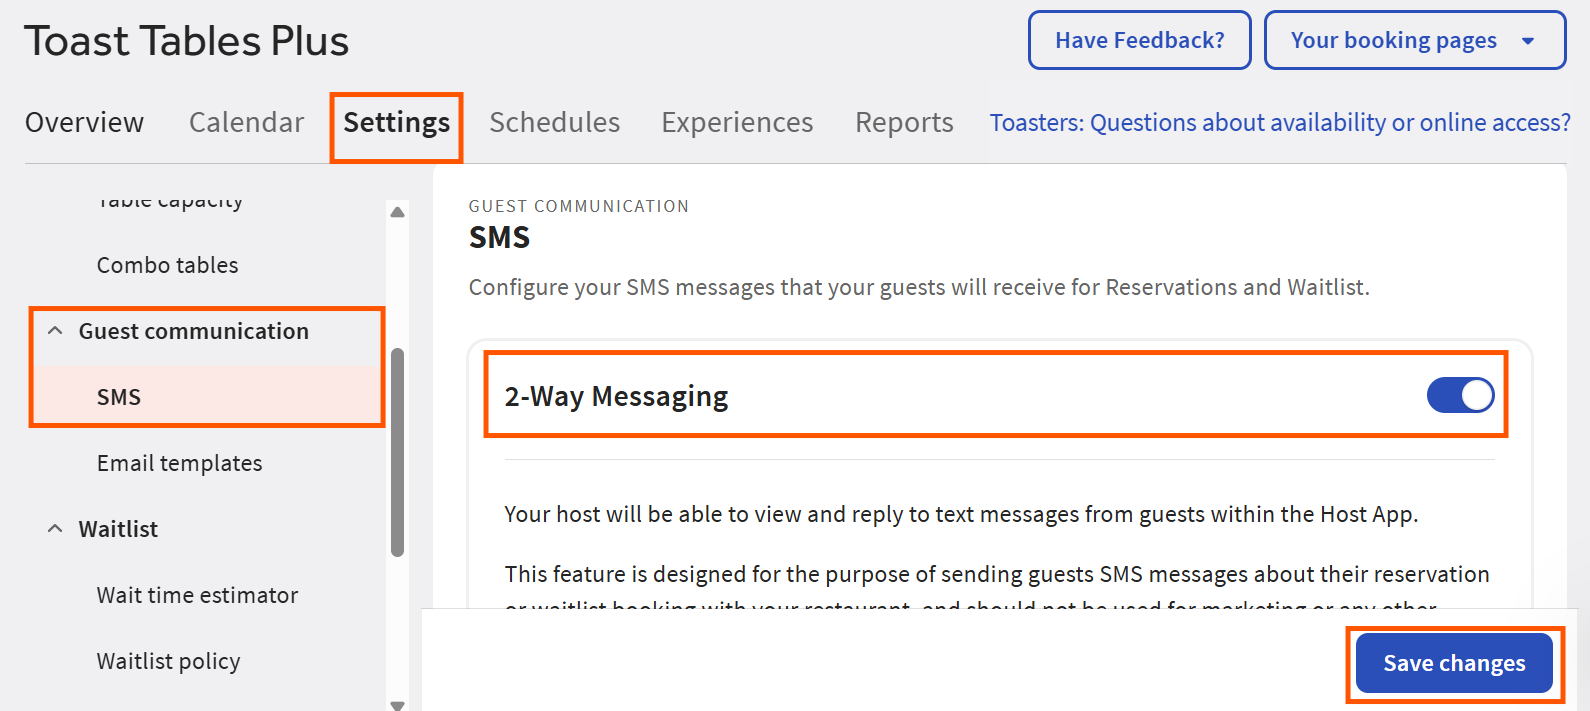Open Email templates settings
This screenshot has height=711, width=1590.
click(x=179, y=462)
